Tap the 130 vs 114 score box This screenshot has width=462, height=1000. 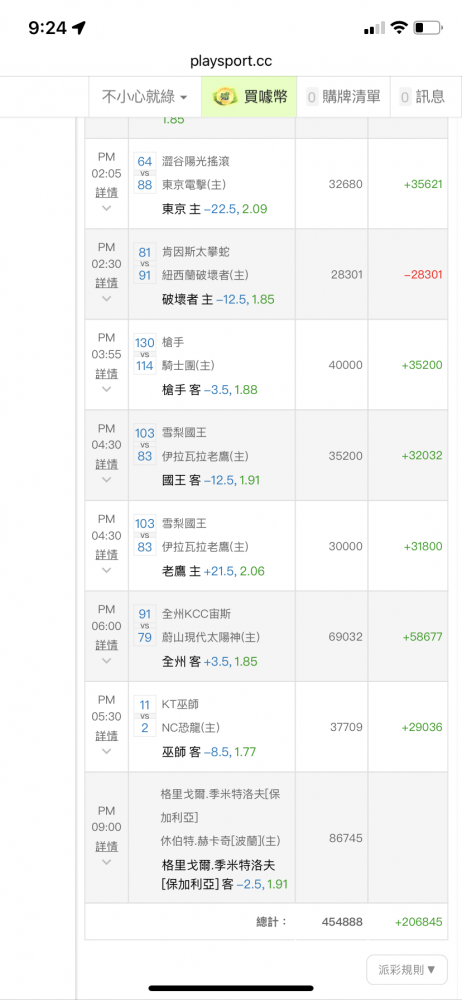[145, 354]
